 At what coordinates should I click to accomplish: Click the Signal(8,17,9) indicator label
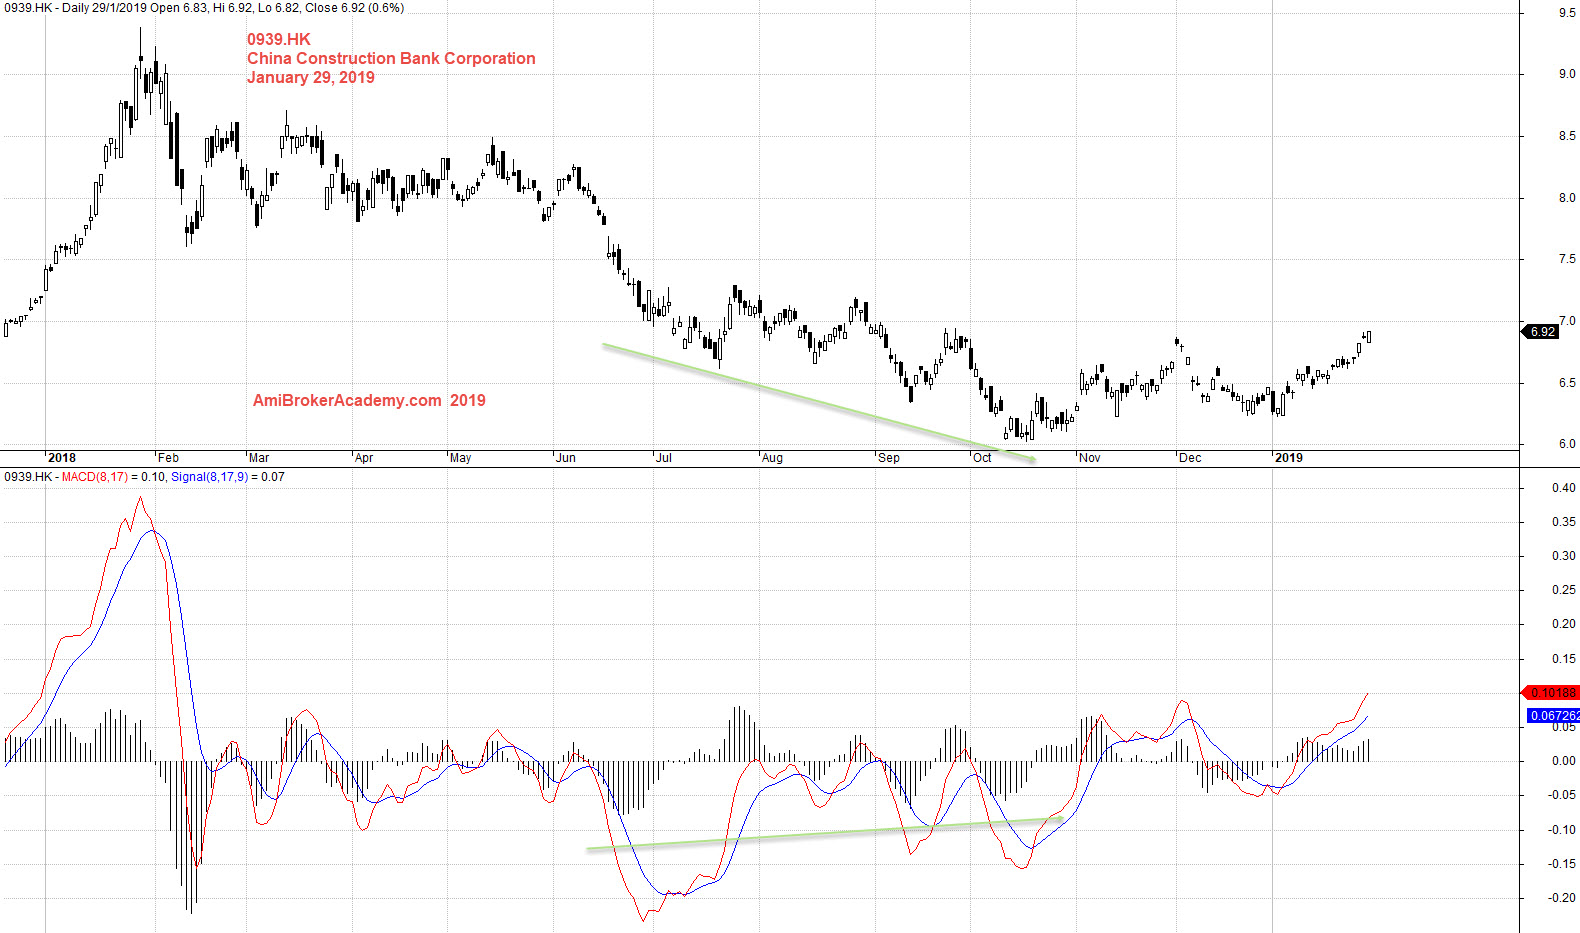pyautogui.click(x=209, y=477)
